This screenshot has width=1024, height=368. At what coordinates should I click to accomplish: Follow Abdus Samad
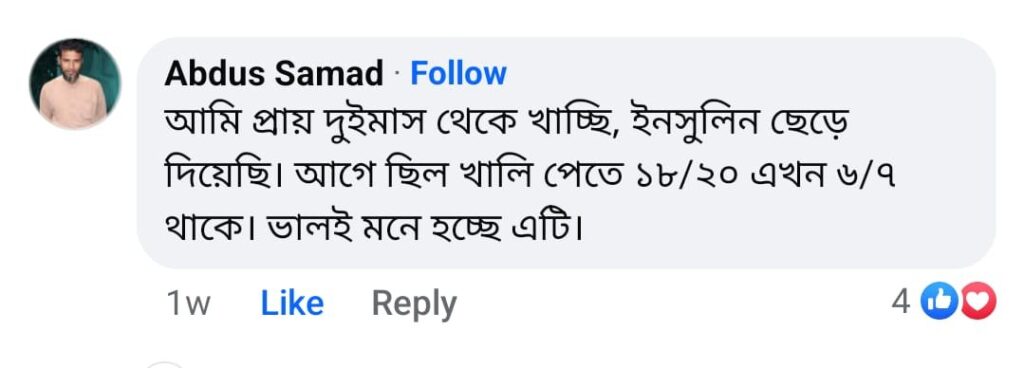(458, 73)
